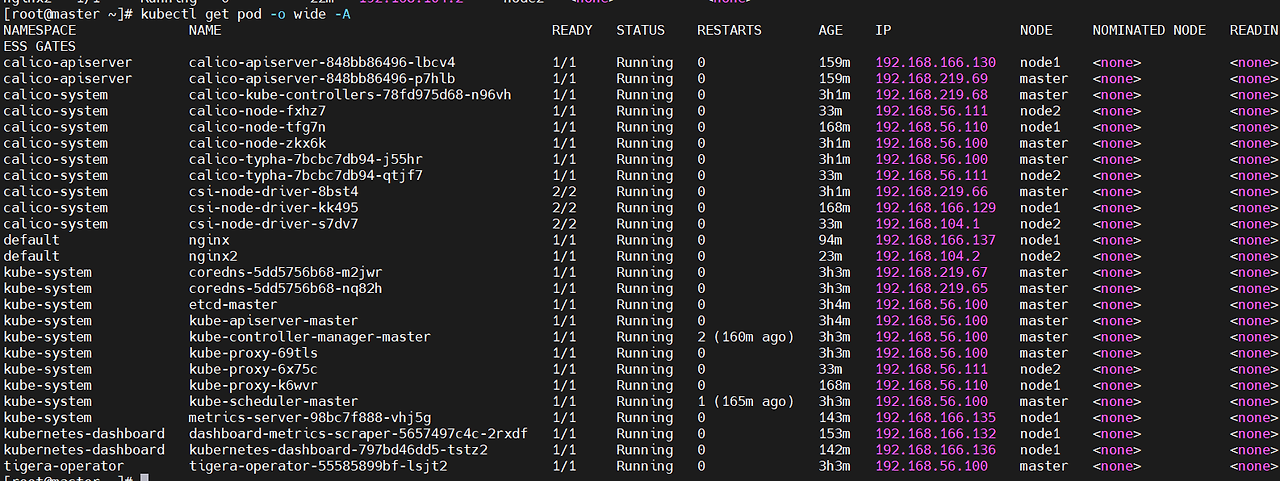This screenshot has width=1280, height=481.
Task: Click IP address 192.168.166.132
Action: [936, 433]
